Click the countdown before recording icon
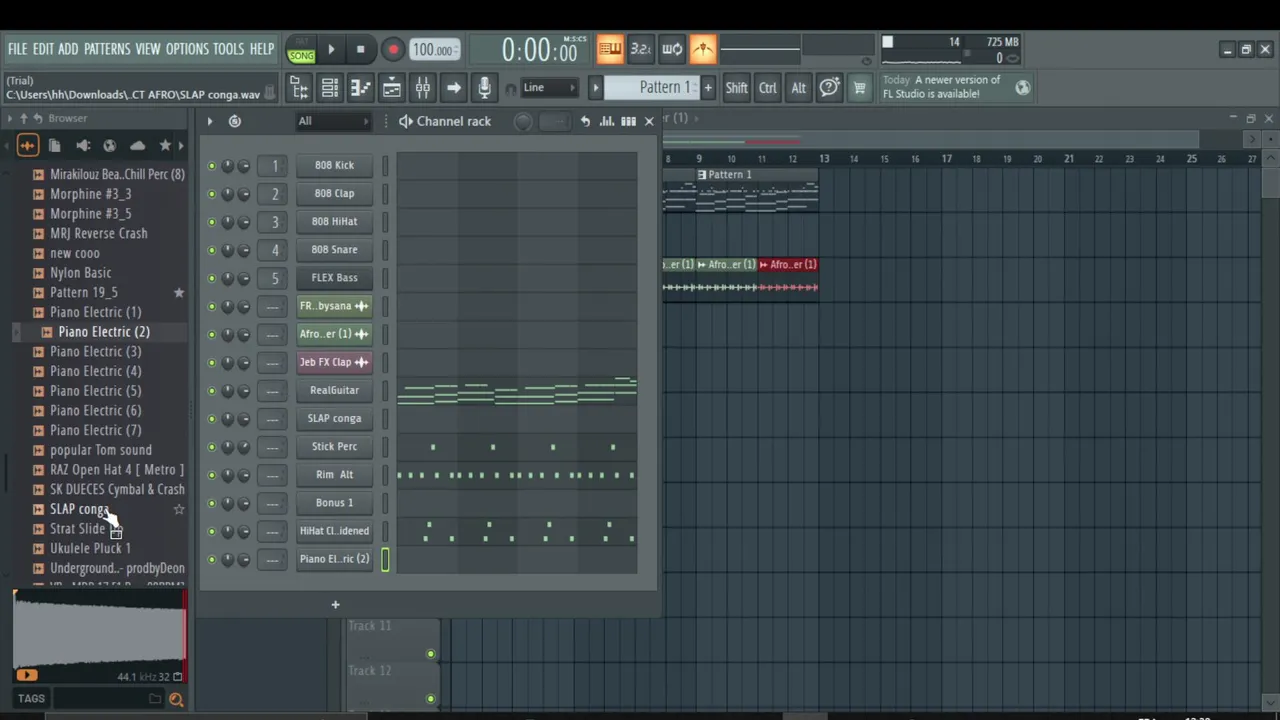 641,49
